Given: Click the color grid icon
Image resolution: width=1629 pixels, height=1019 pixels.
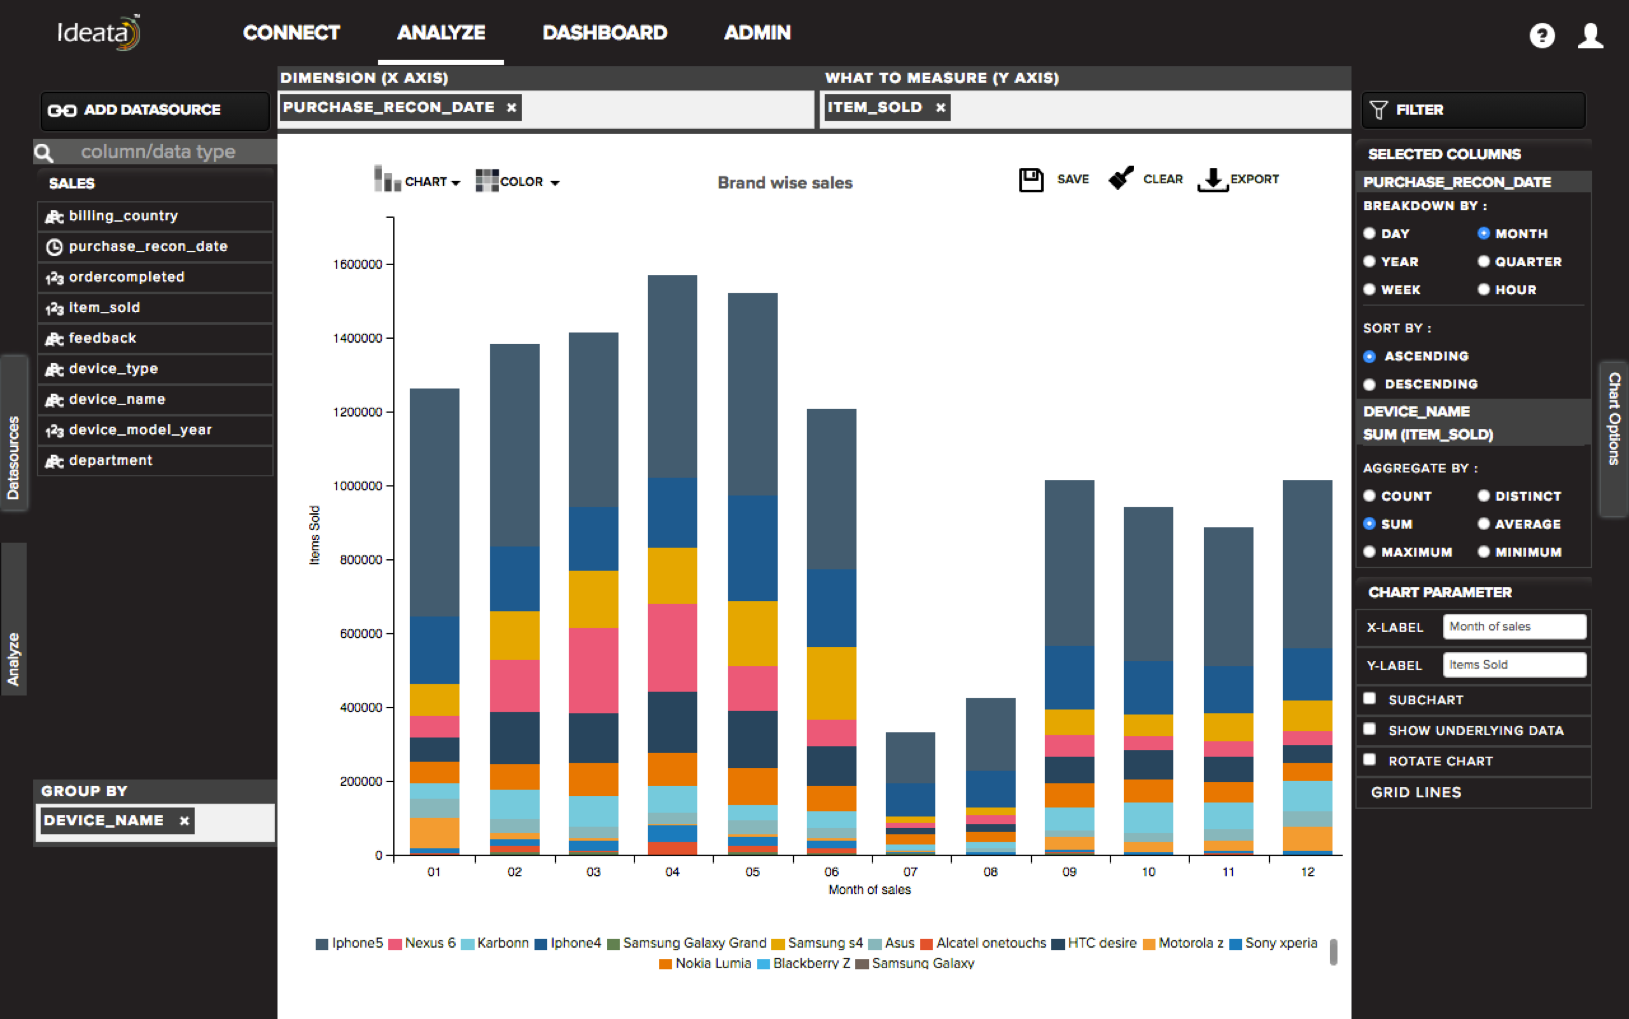Looking at the screenshot, I should pos(487,180).
